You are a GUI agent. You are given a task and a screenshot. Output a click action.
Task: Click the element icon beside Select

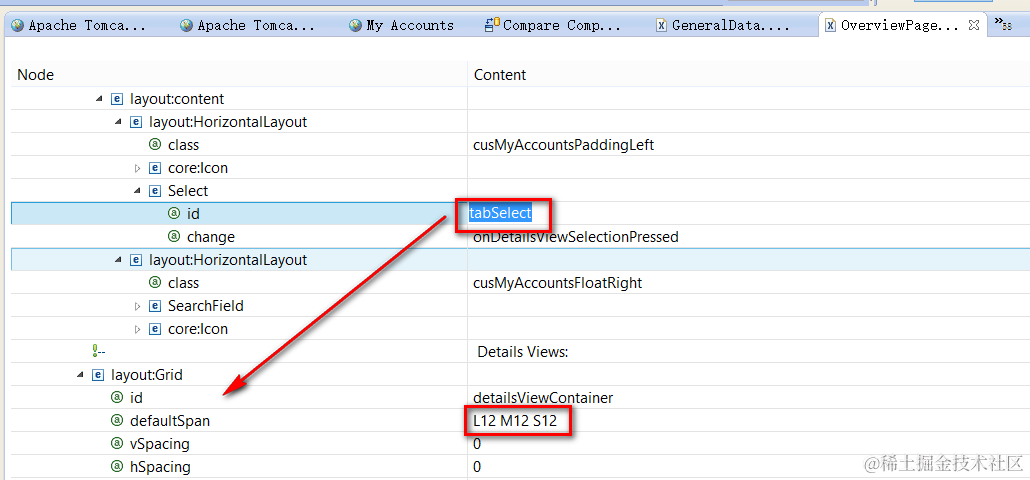[x=155, y=191]
